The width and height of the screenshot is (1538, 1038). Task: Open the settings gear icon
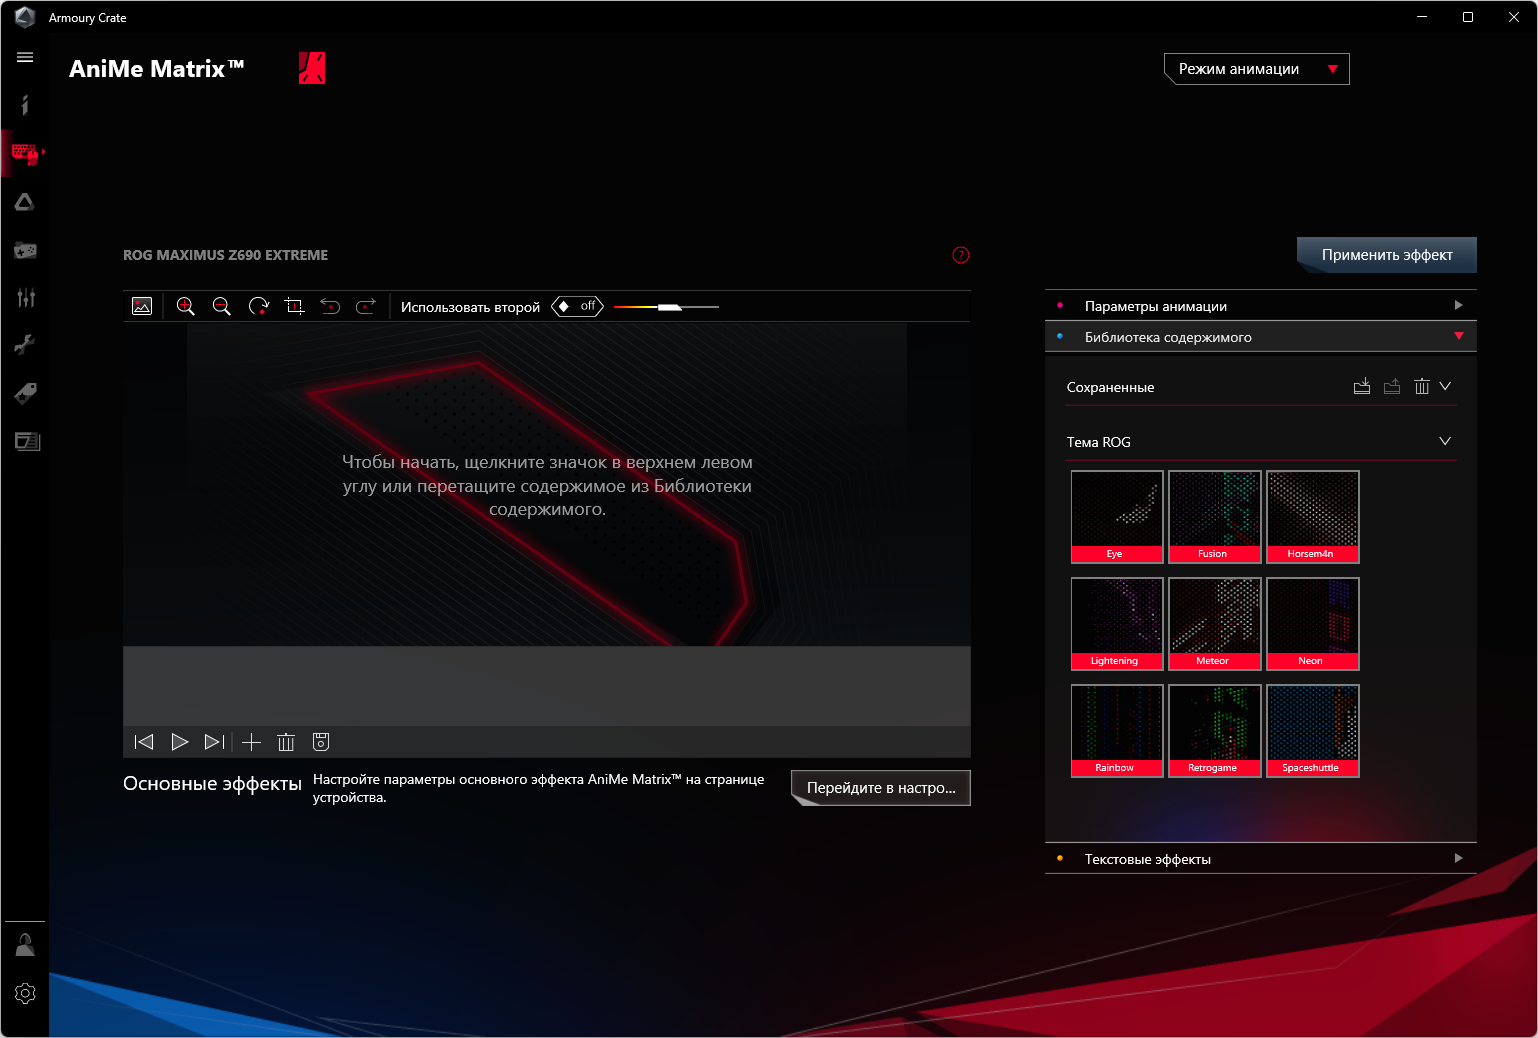point(25,993)
